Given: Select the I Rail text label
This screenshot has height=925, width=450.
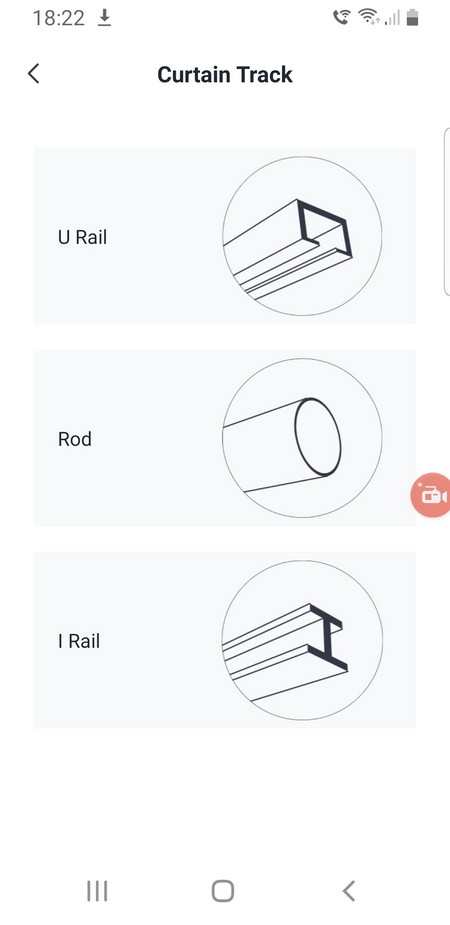Looking at the screenshot, I should coord(79,641).
